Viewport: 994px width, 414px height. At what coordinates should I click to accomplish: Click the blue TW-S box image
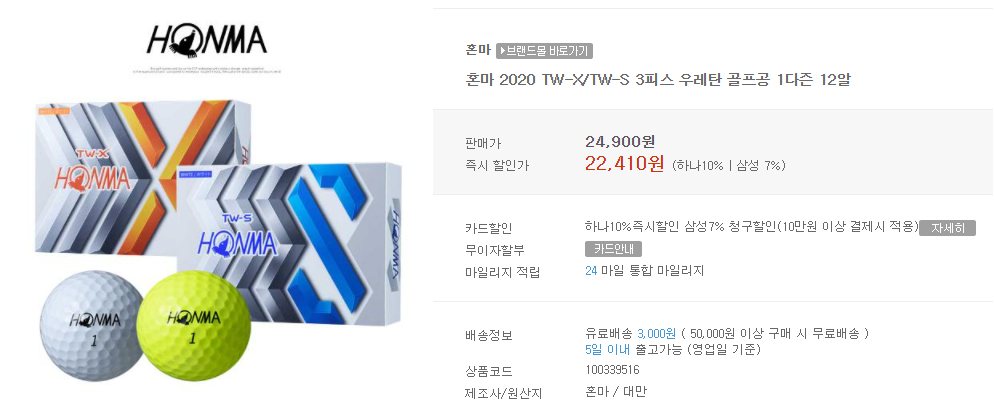pyautogui.click(x=289, y=241)
